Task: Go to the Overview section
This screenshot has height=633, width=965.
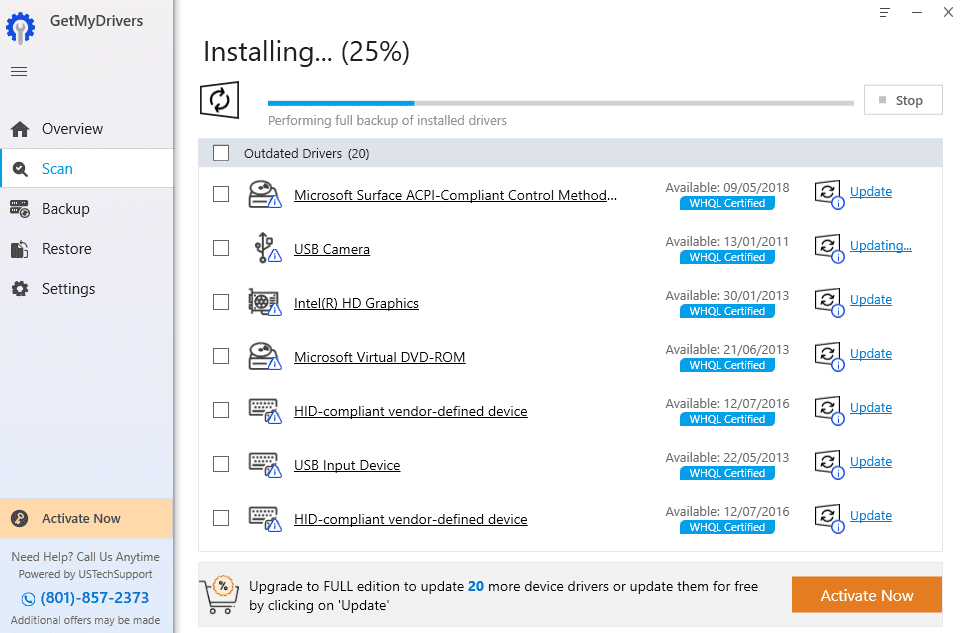Action: [x=73, y=128]
